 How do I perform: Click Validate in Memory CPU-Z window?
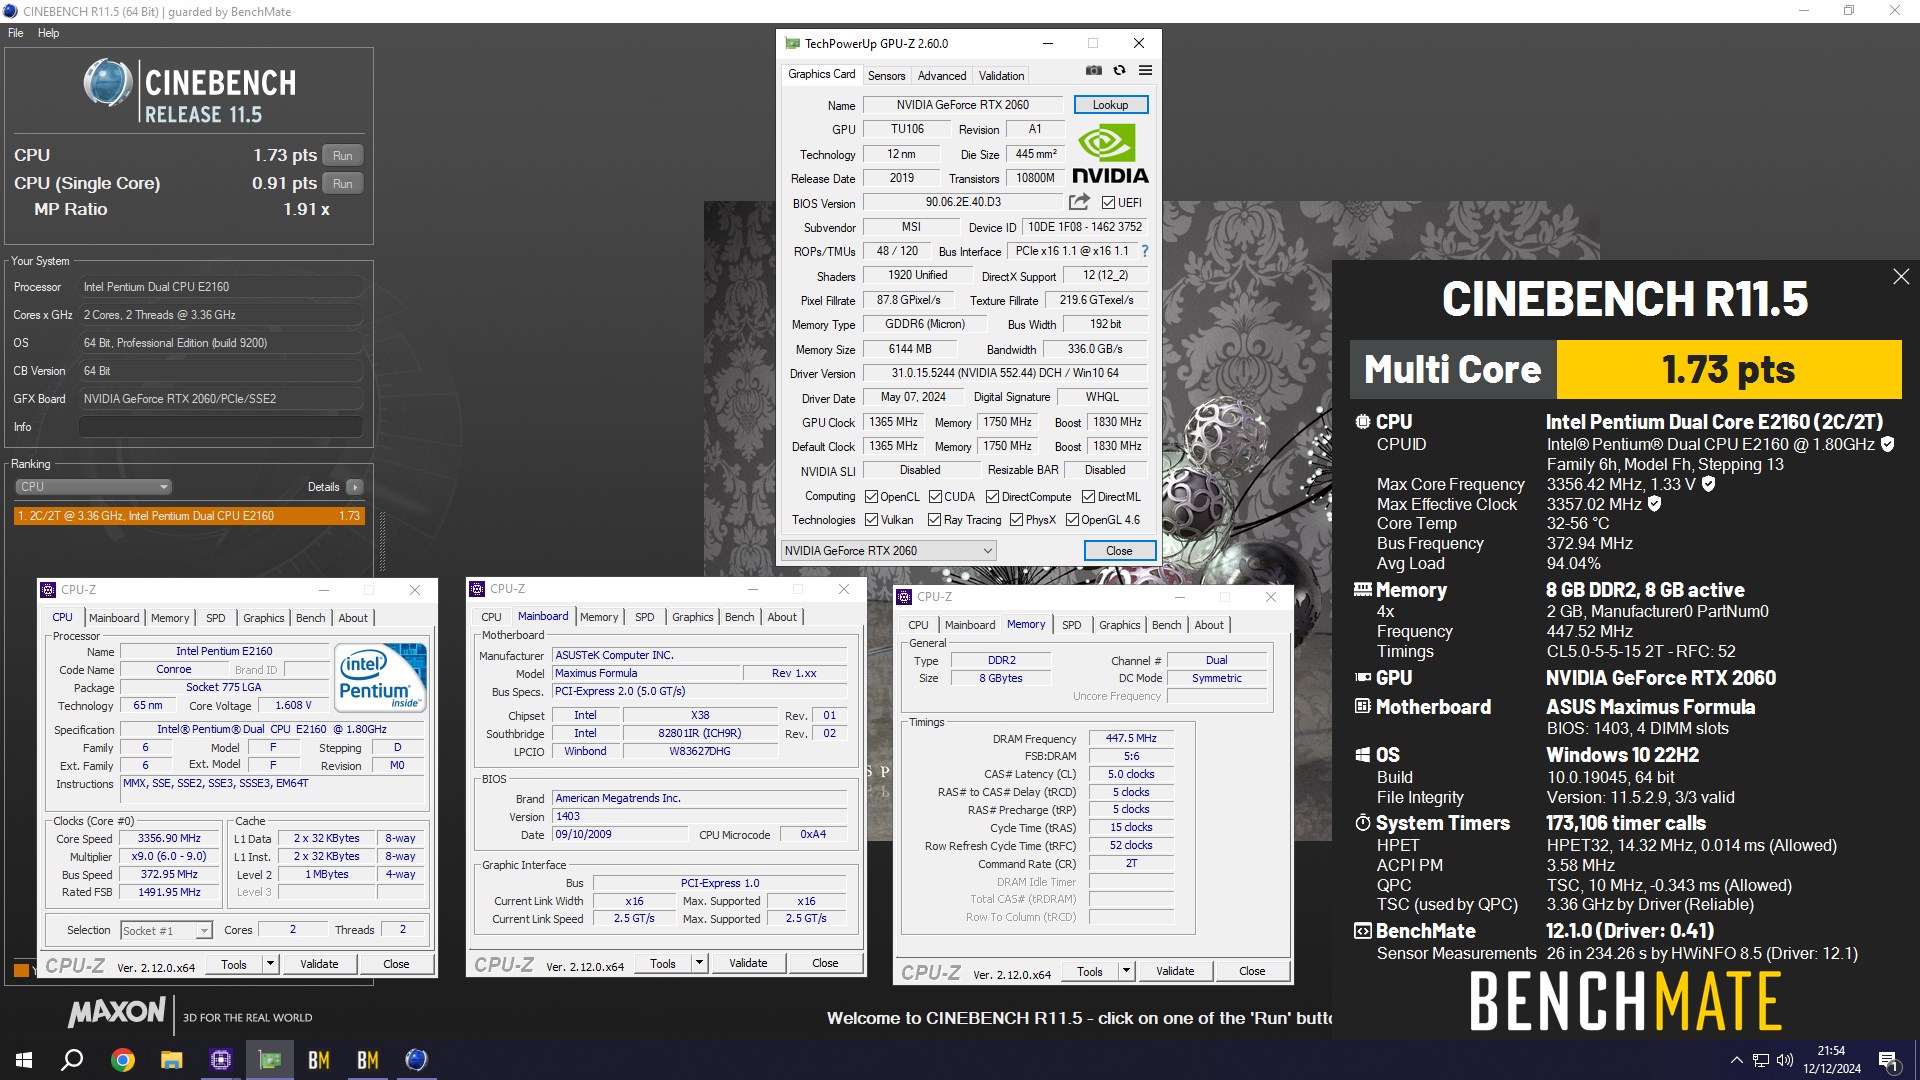pos(1175,971)
